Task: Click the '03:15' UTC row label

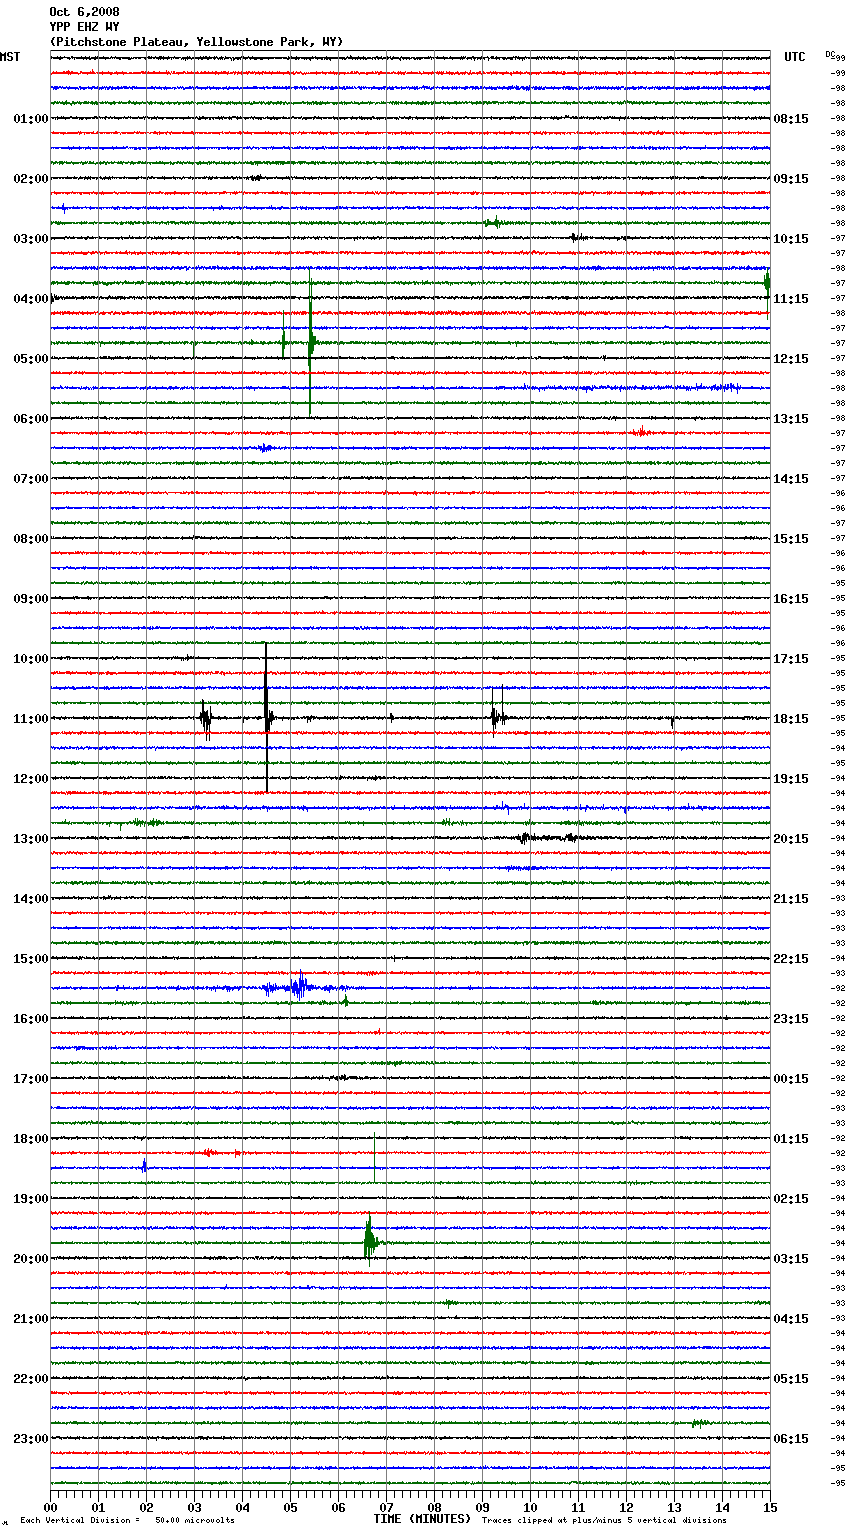Action: pos(791,1259)
